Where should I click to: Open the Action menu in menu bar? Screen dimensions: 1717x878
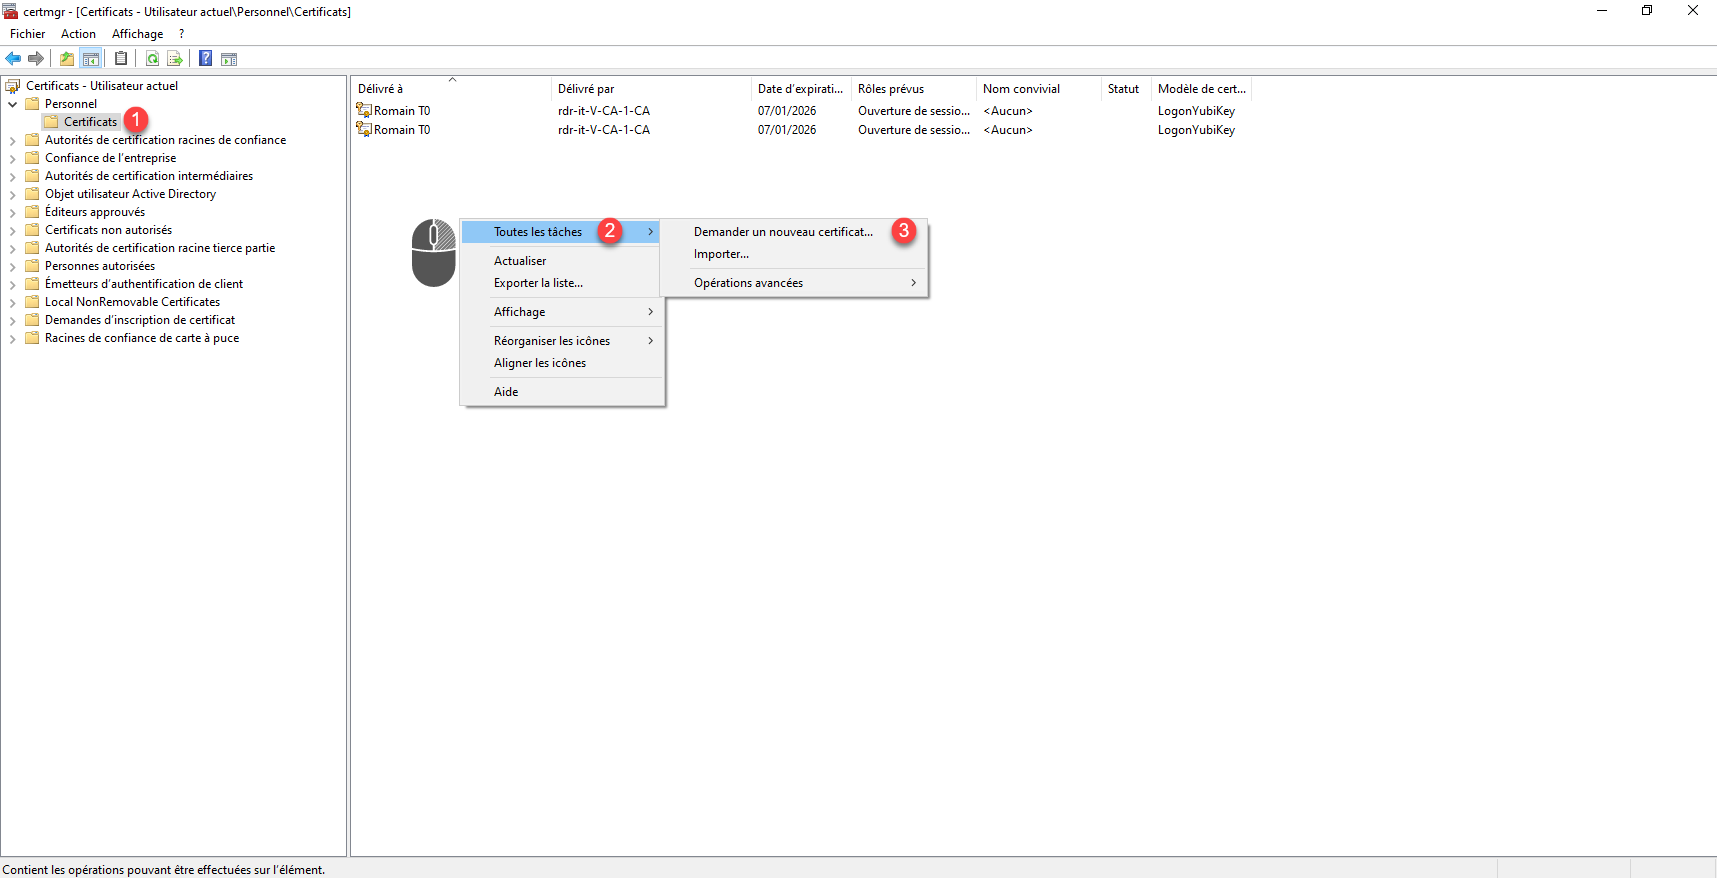pyautogui.click(x=78, y=34)
